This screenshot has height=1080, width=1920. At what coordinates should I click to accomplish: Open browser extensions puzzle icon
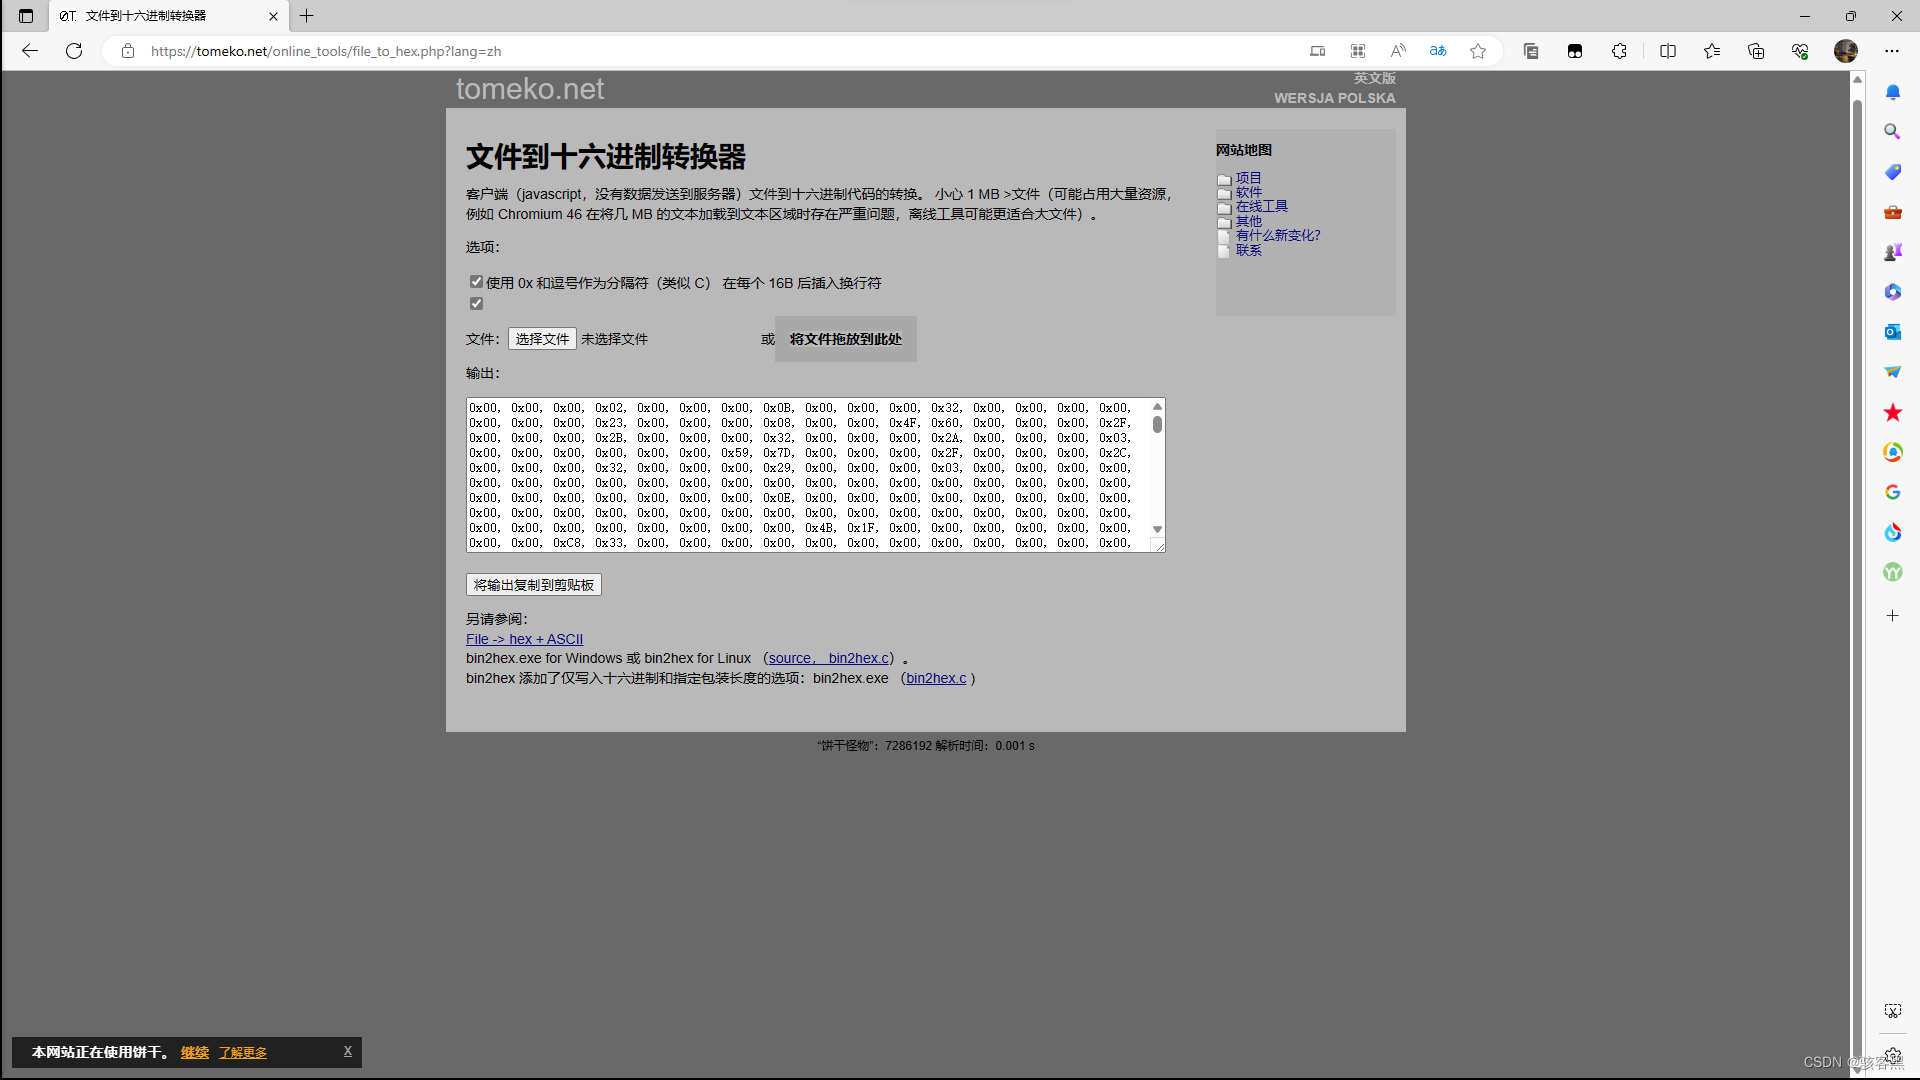(x=1619, y=51)
